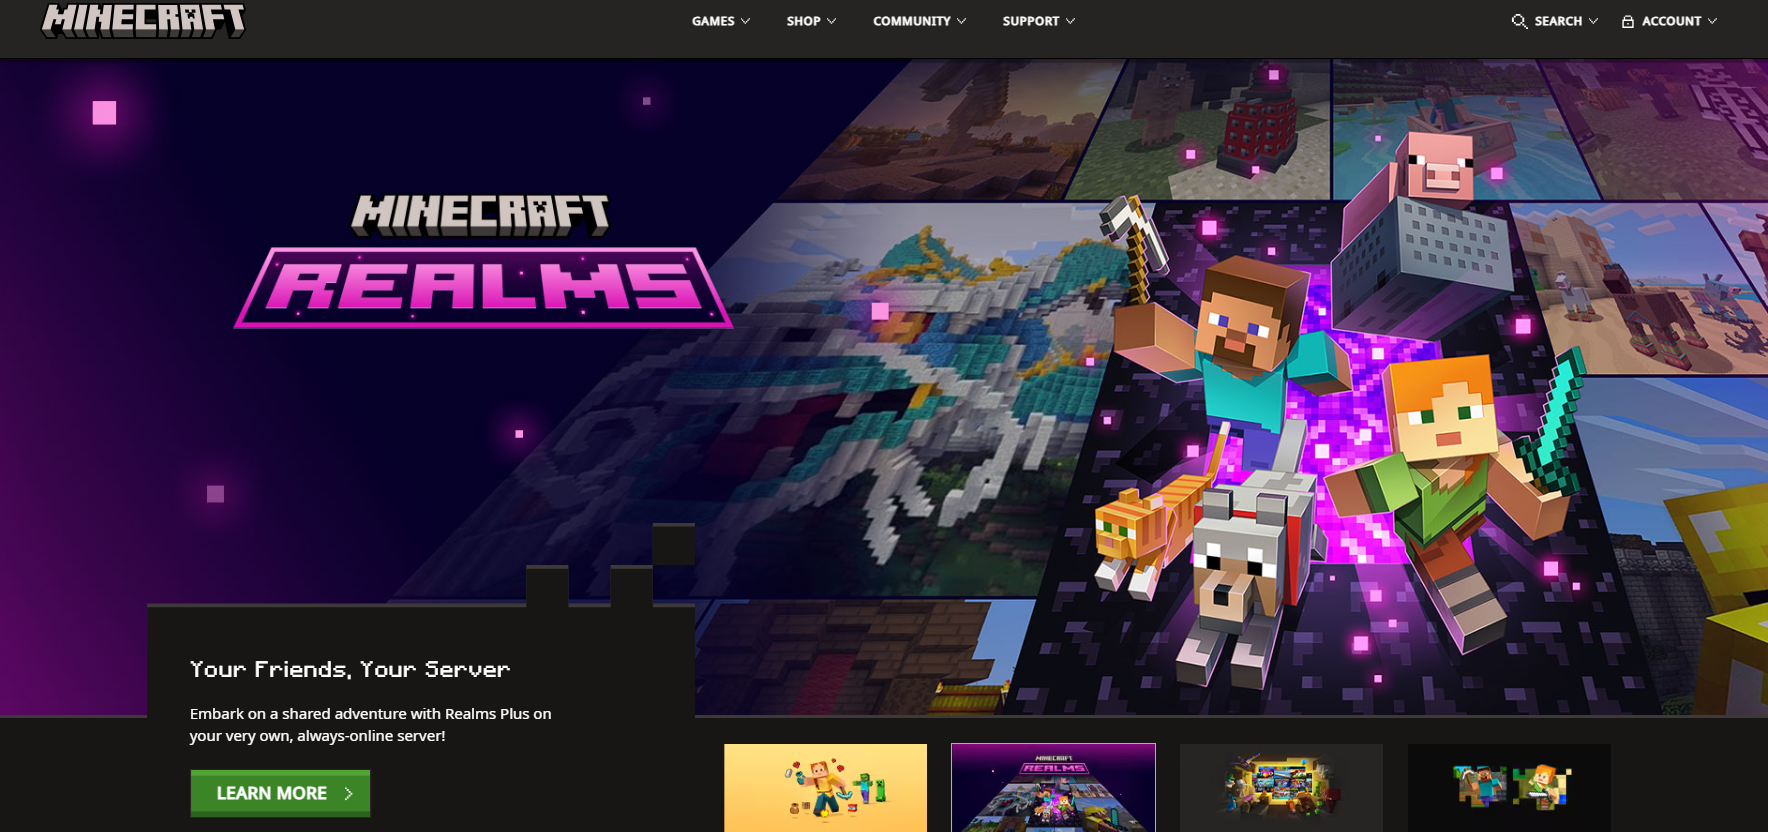Expand the Support chevron arrow
This screenshot has width=1768, height=832.
click(1070, 21)
